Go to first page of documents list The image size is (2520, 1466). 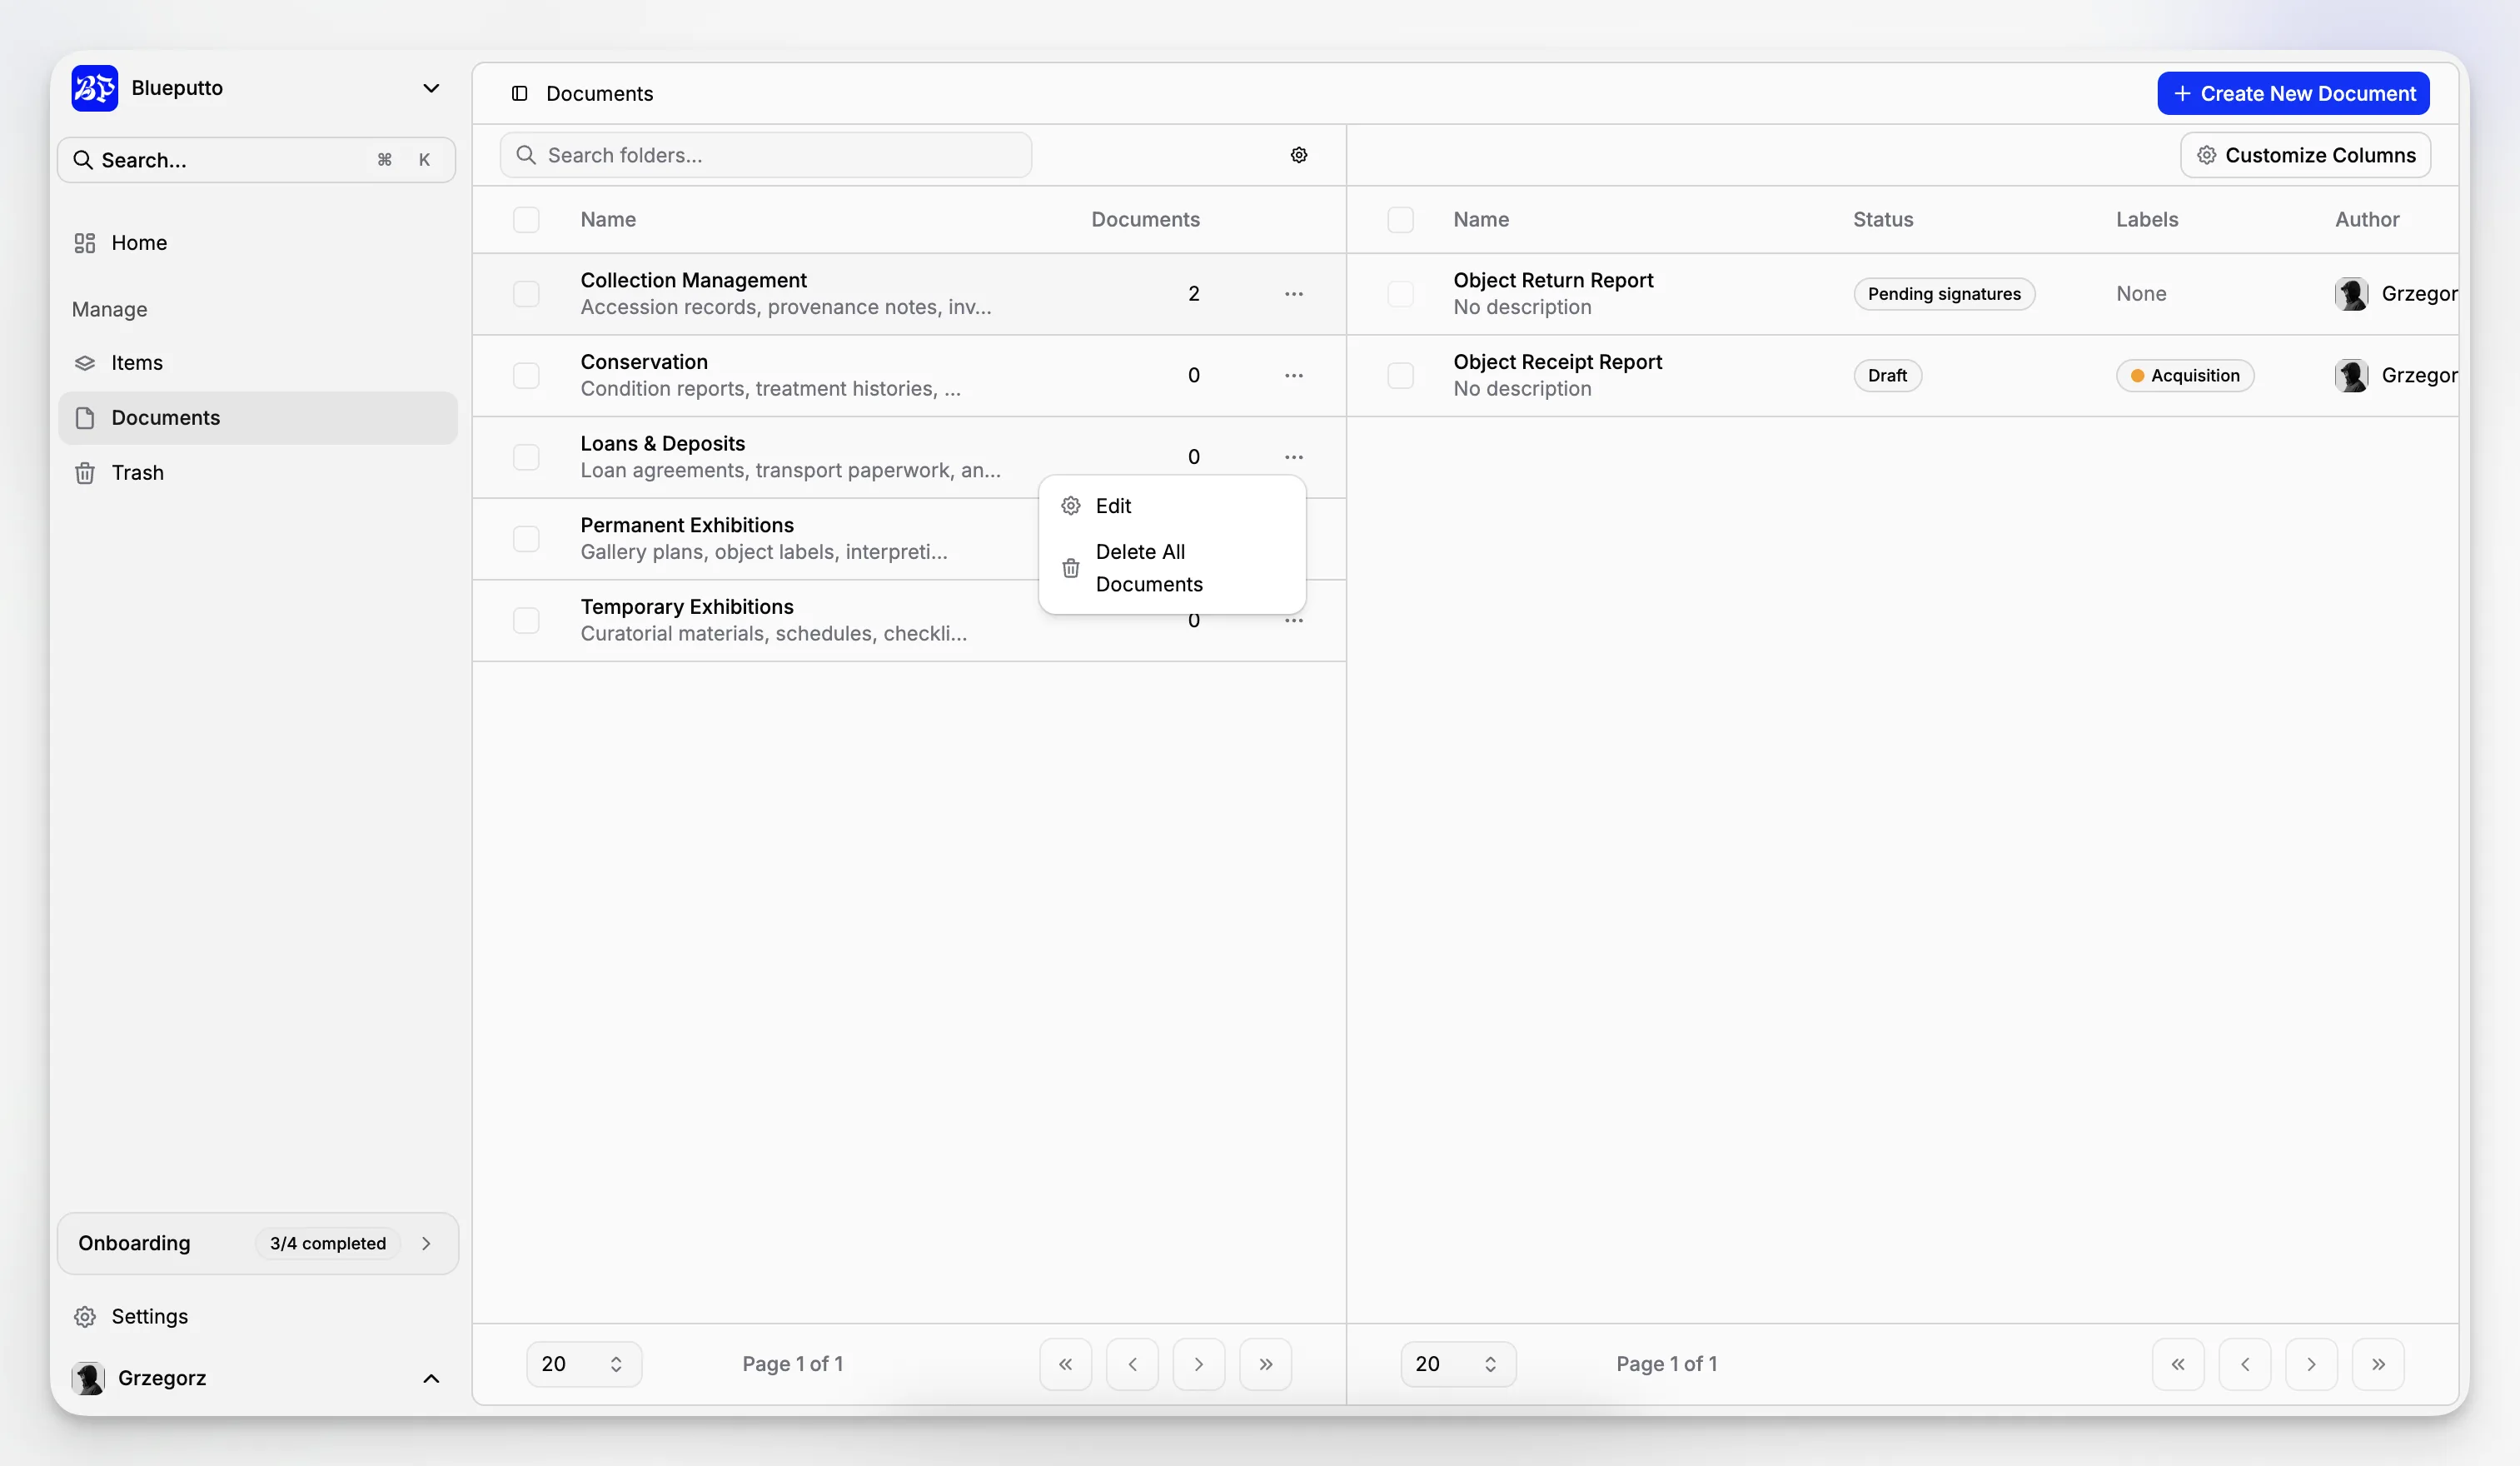(x=2178, y=1364)
